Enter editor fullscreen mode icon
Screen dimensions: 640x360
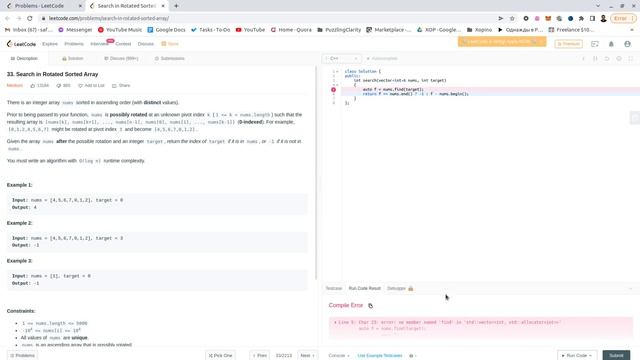(x=631, y=59)
